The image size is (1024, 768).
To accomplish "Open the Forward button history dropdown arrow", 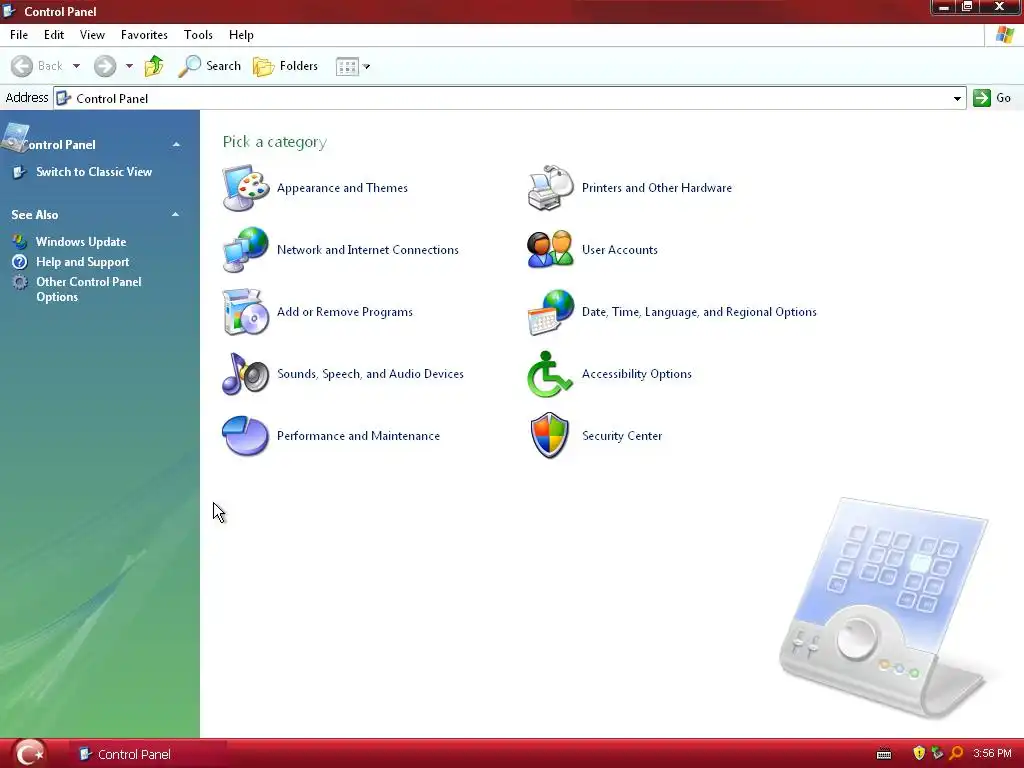I will [x=129, y=66].
